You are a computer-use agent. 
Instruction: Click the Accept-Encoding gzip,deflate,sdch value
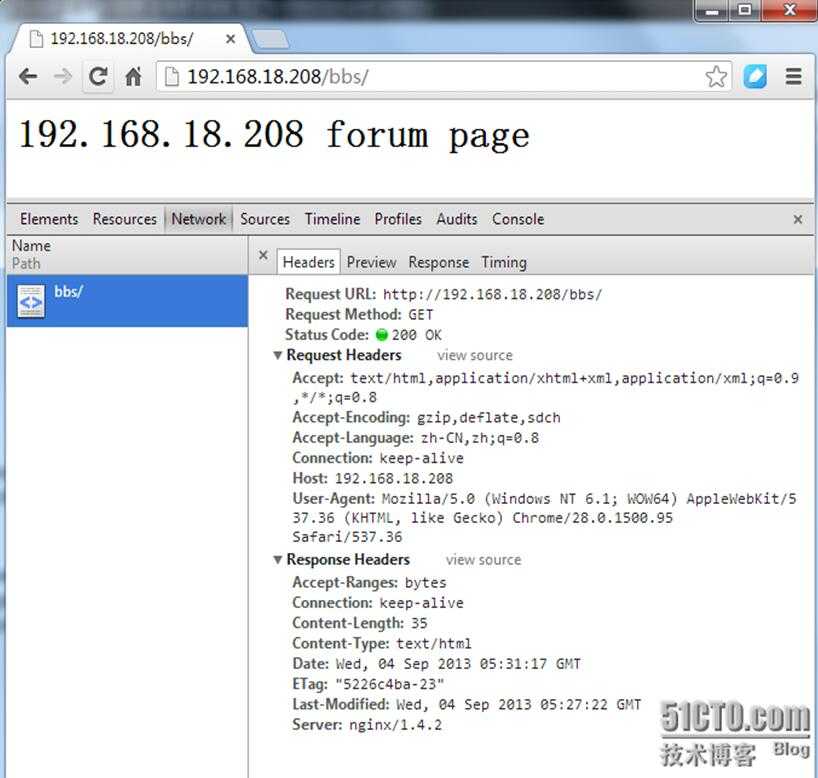[488, 417]
